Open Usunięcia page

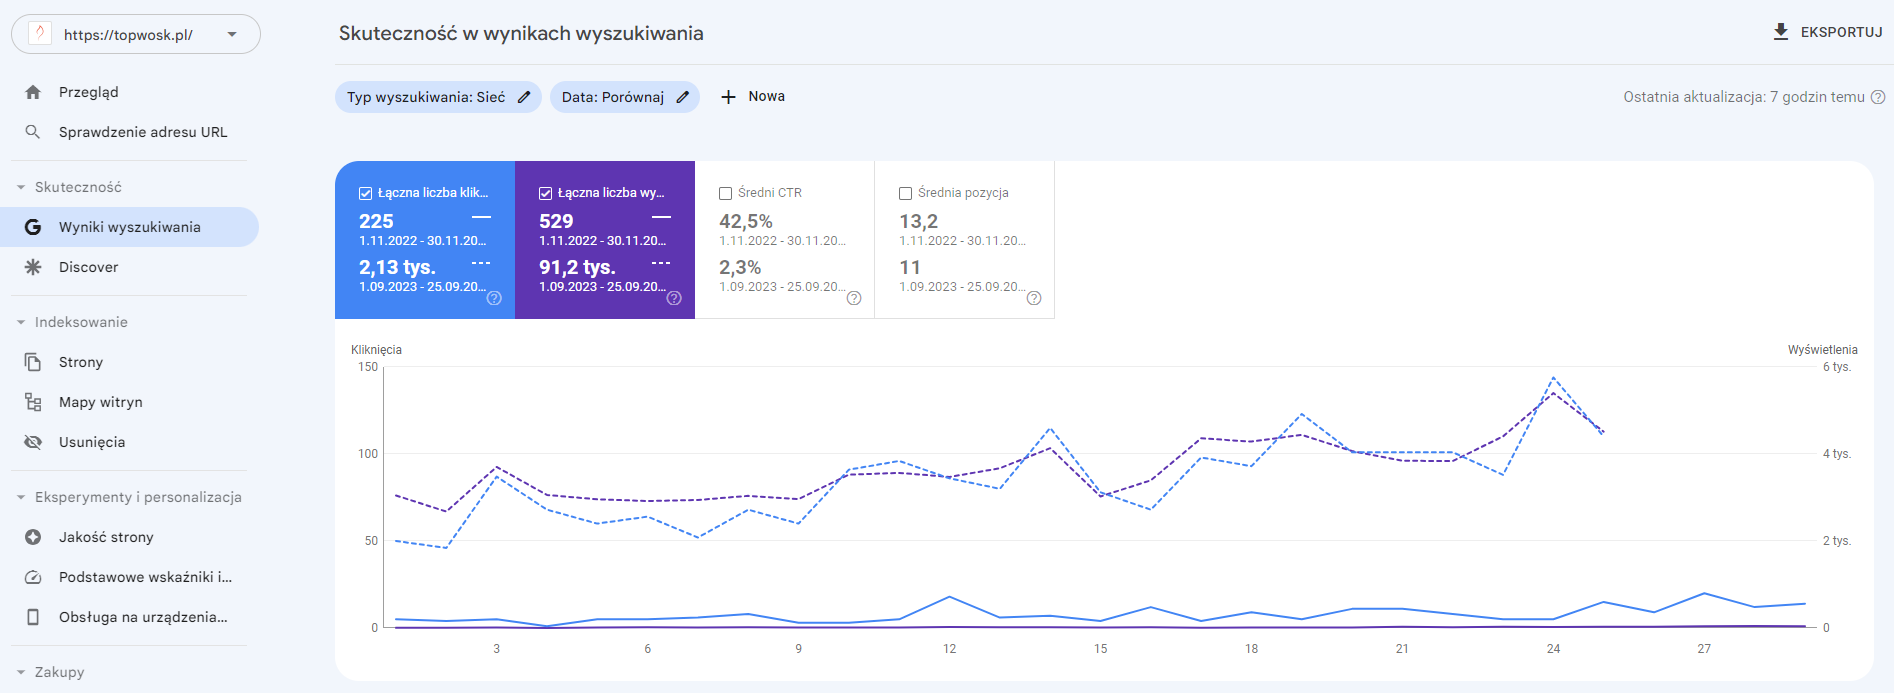pyautogui.click(x=129, y=442)
